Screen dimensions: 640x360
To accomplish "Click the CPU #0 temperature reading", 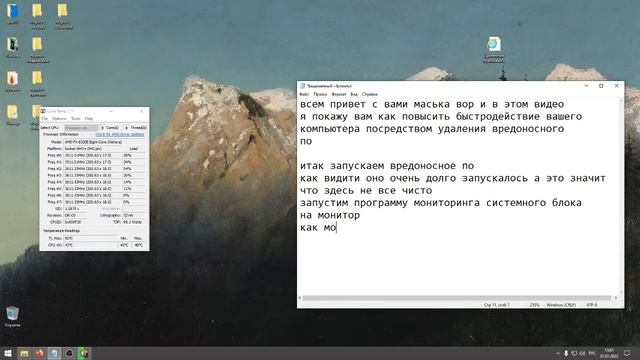I will tap(90, 245).
